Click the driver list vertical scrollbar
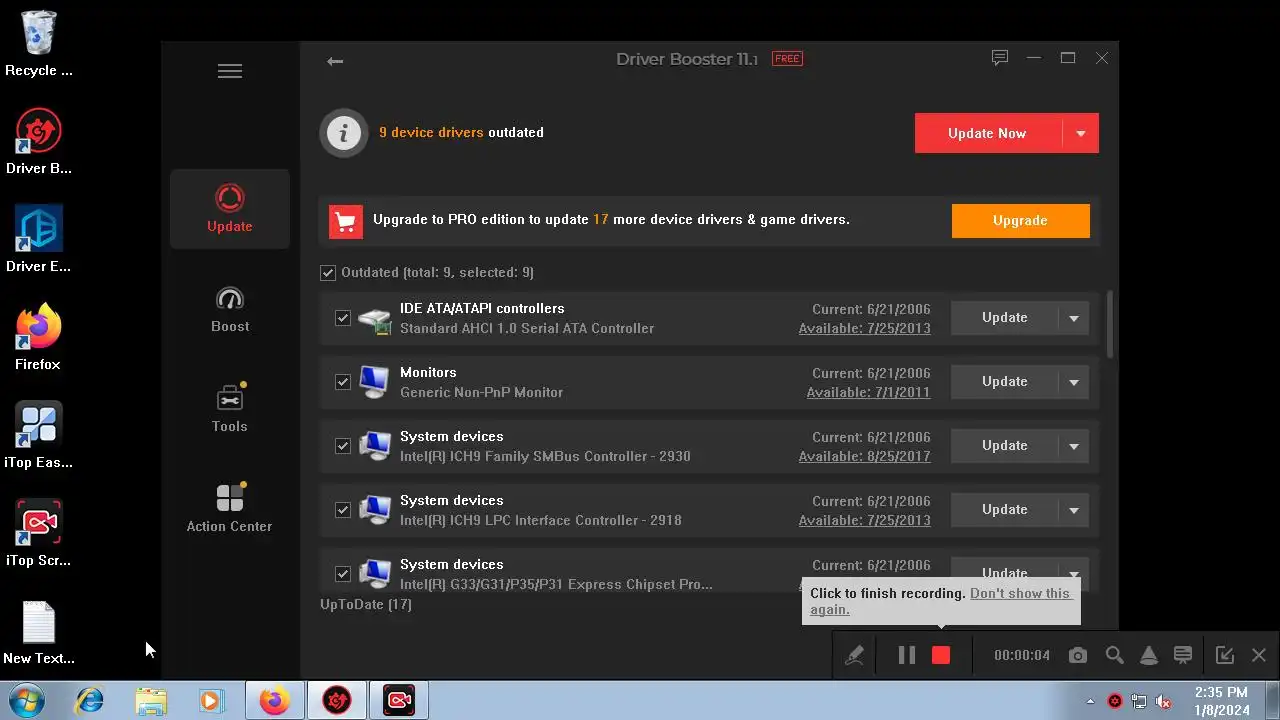 click(1112, 324)
